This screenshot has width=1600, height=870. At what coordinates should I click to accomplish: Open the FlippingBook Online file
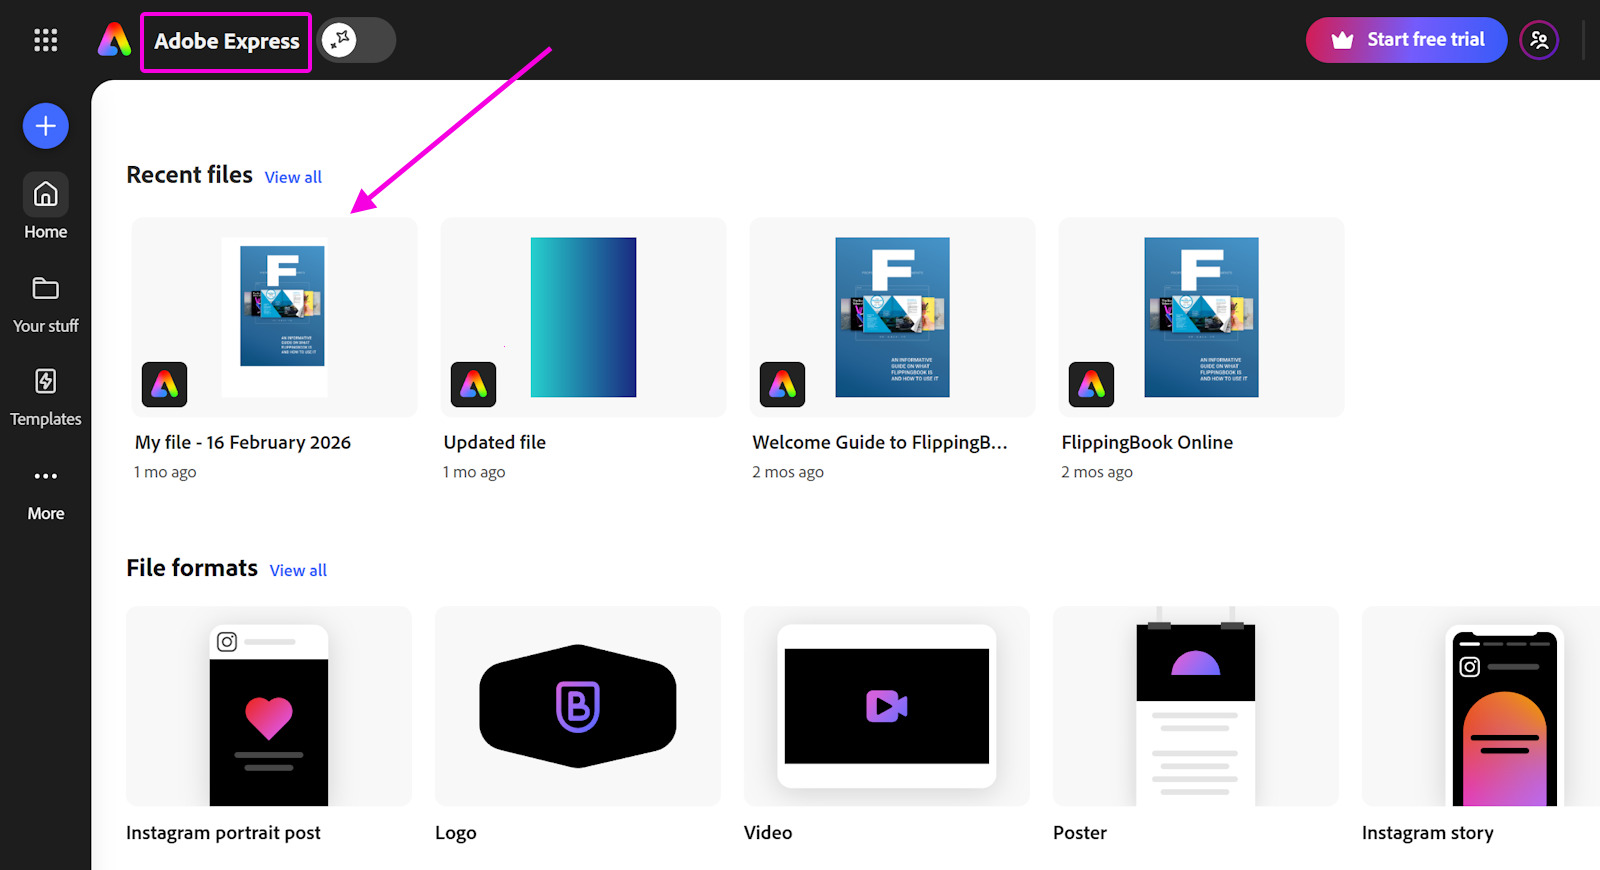[x=1201, y=317]
